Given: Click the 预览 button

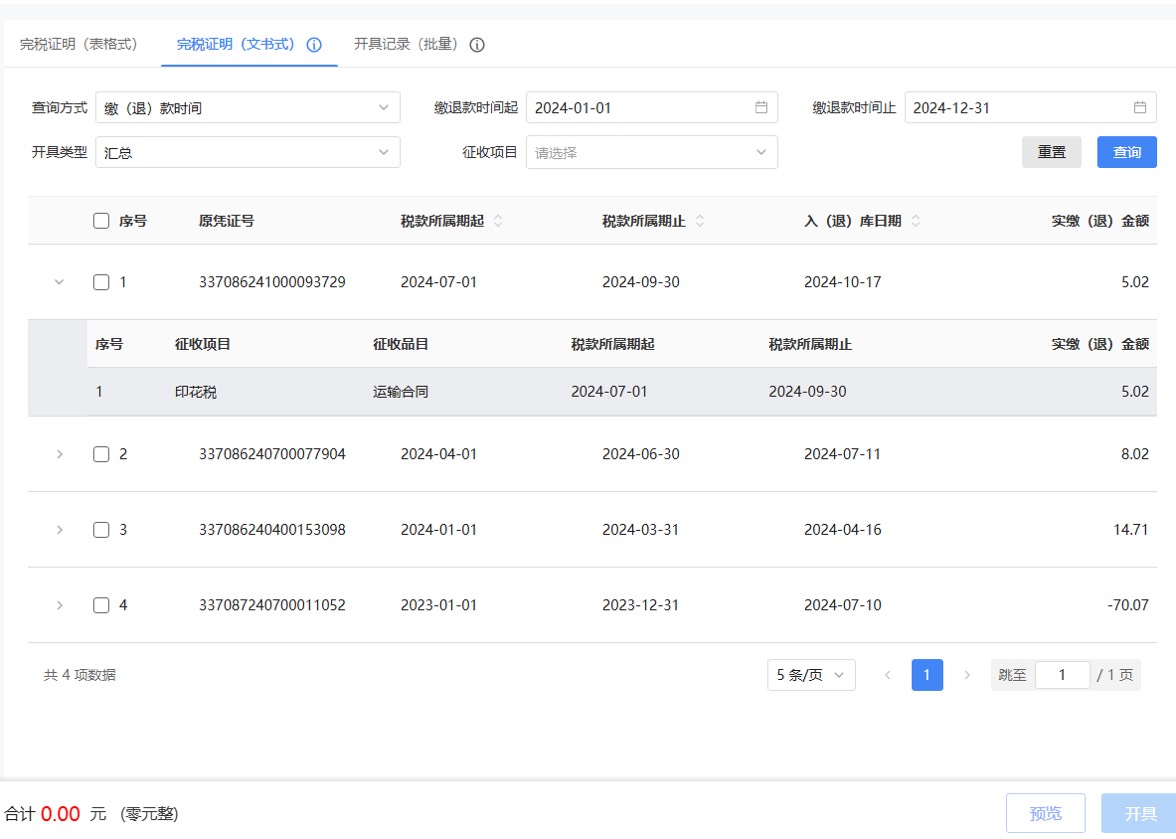Looking at the screenshot, I should (1046, 814).
